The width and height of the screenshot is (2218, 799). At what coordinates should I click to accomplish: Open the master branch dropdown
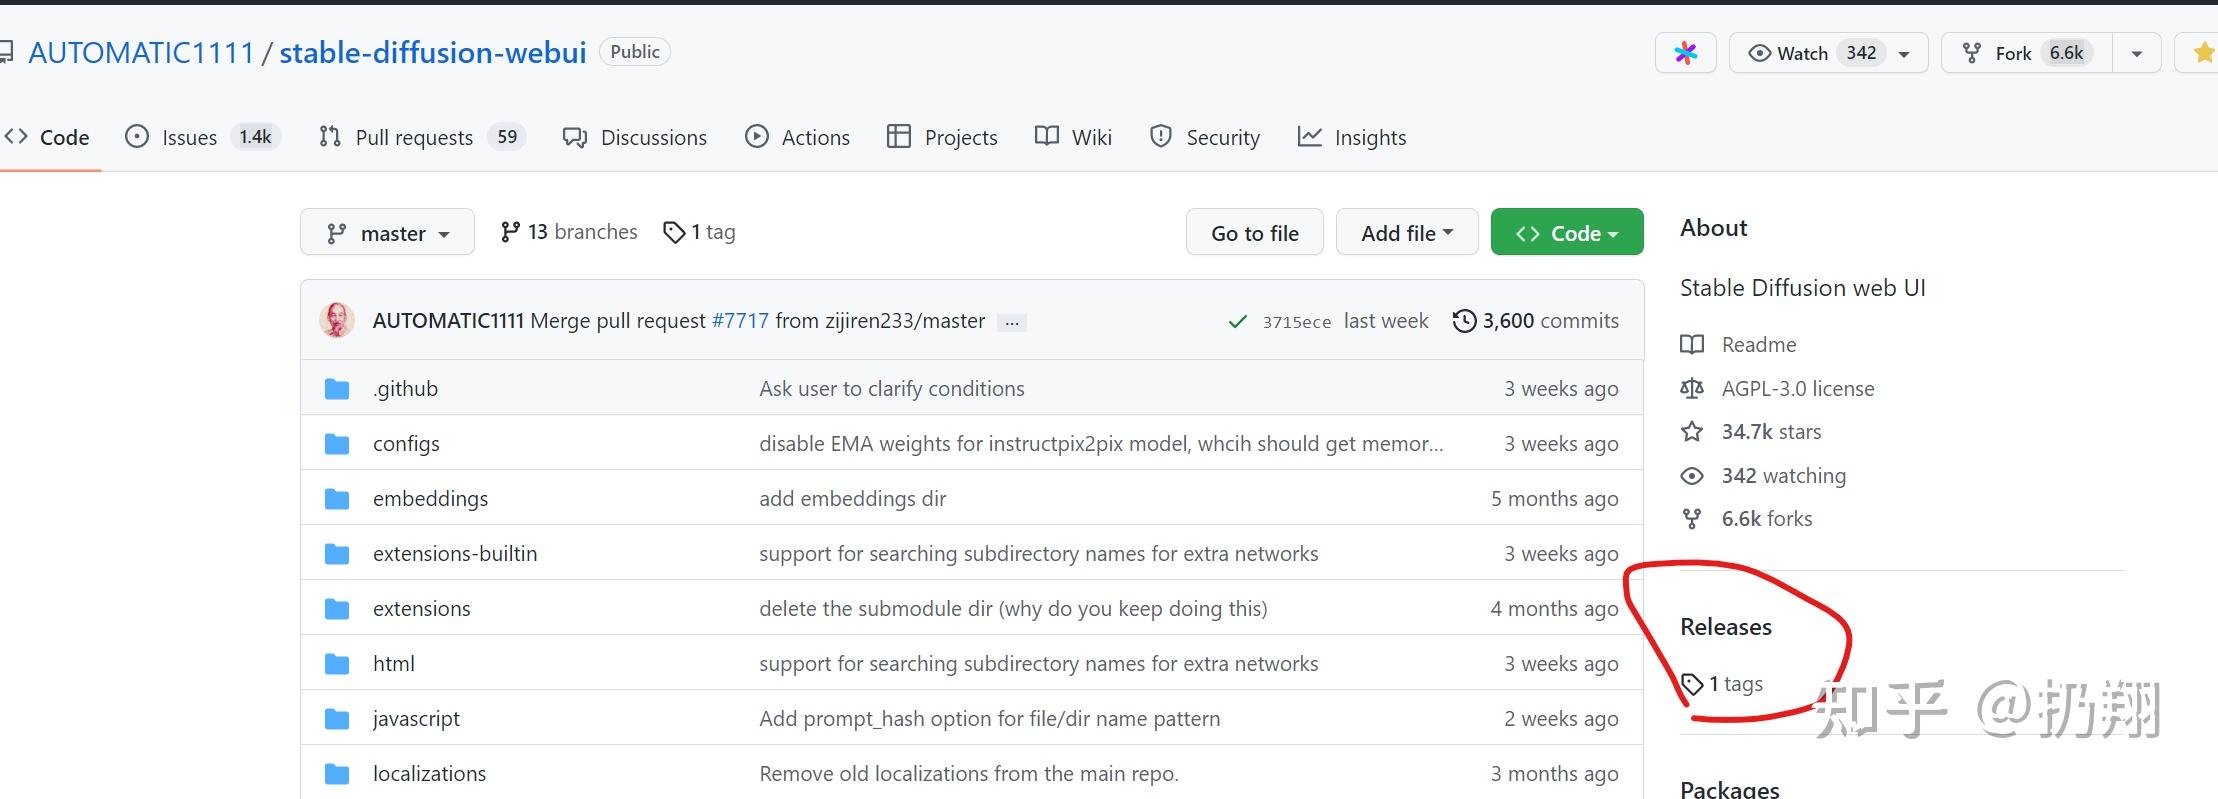(x=387, y=233)
